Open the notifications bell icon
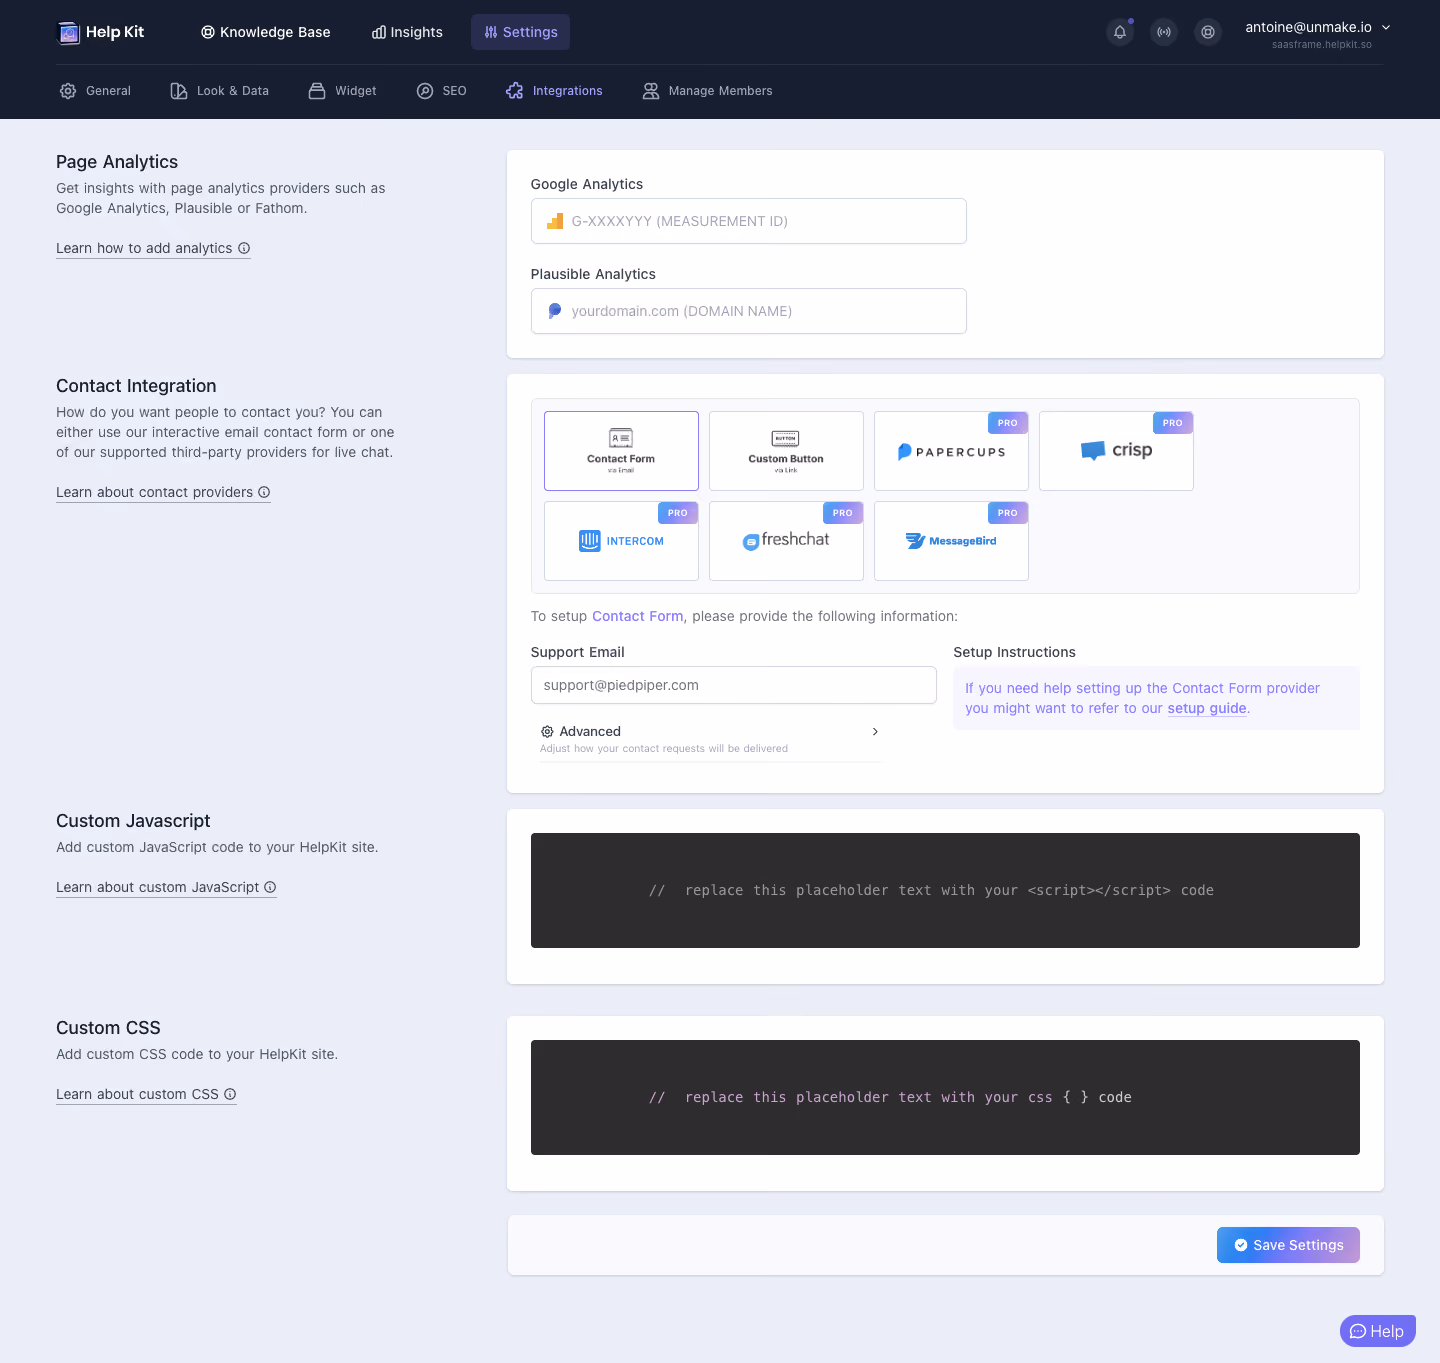 1120,32
